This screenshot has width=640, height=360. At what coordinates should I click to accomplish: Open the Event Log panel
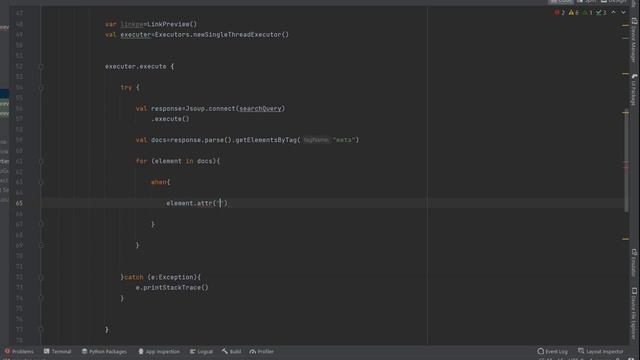pyautogui.click(x=552, y=351)
